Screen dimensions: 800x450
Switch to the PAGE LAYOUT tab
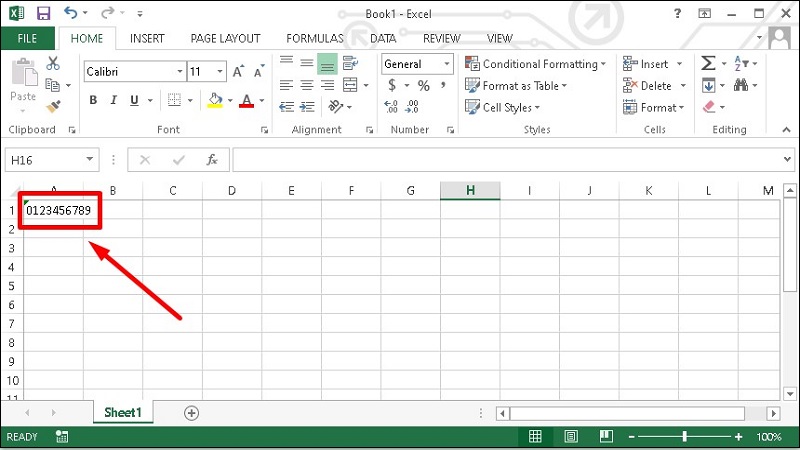coord(226,39)
